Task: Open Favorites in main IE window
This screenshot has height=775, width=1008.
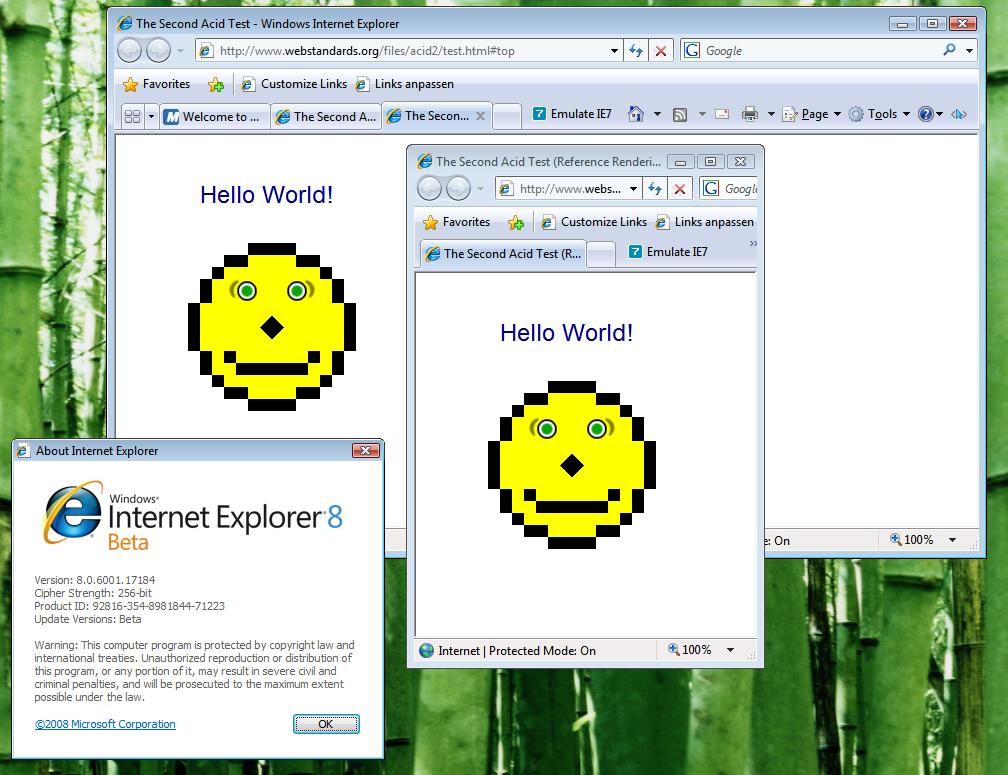Action: click(157, 84)
